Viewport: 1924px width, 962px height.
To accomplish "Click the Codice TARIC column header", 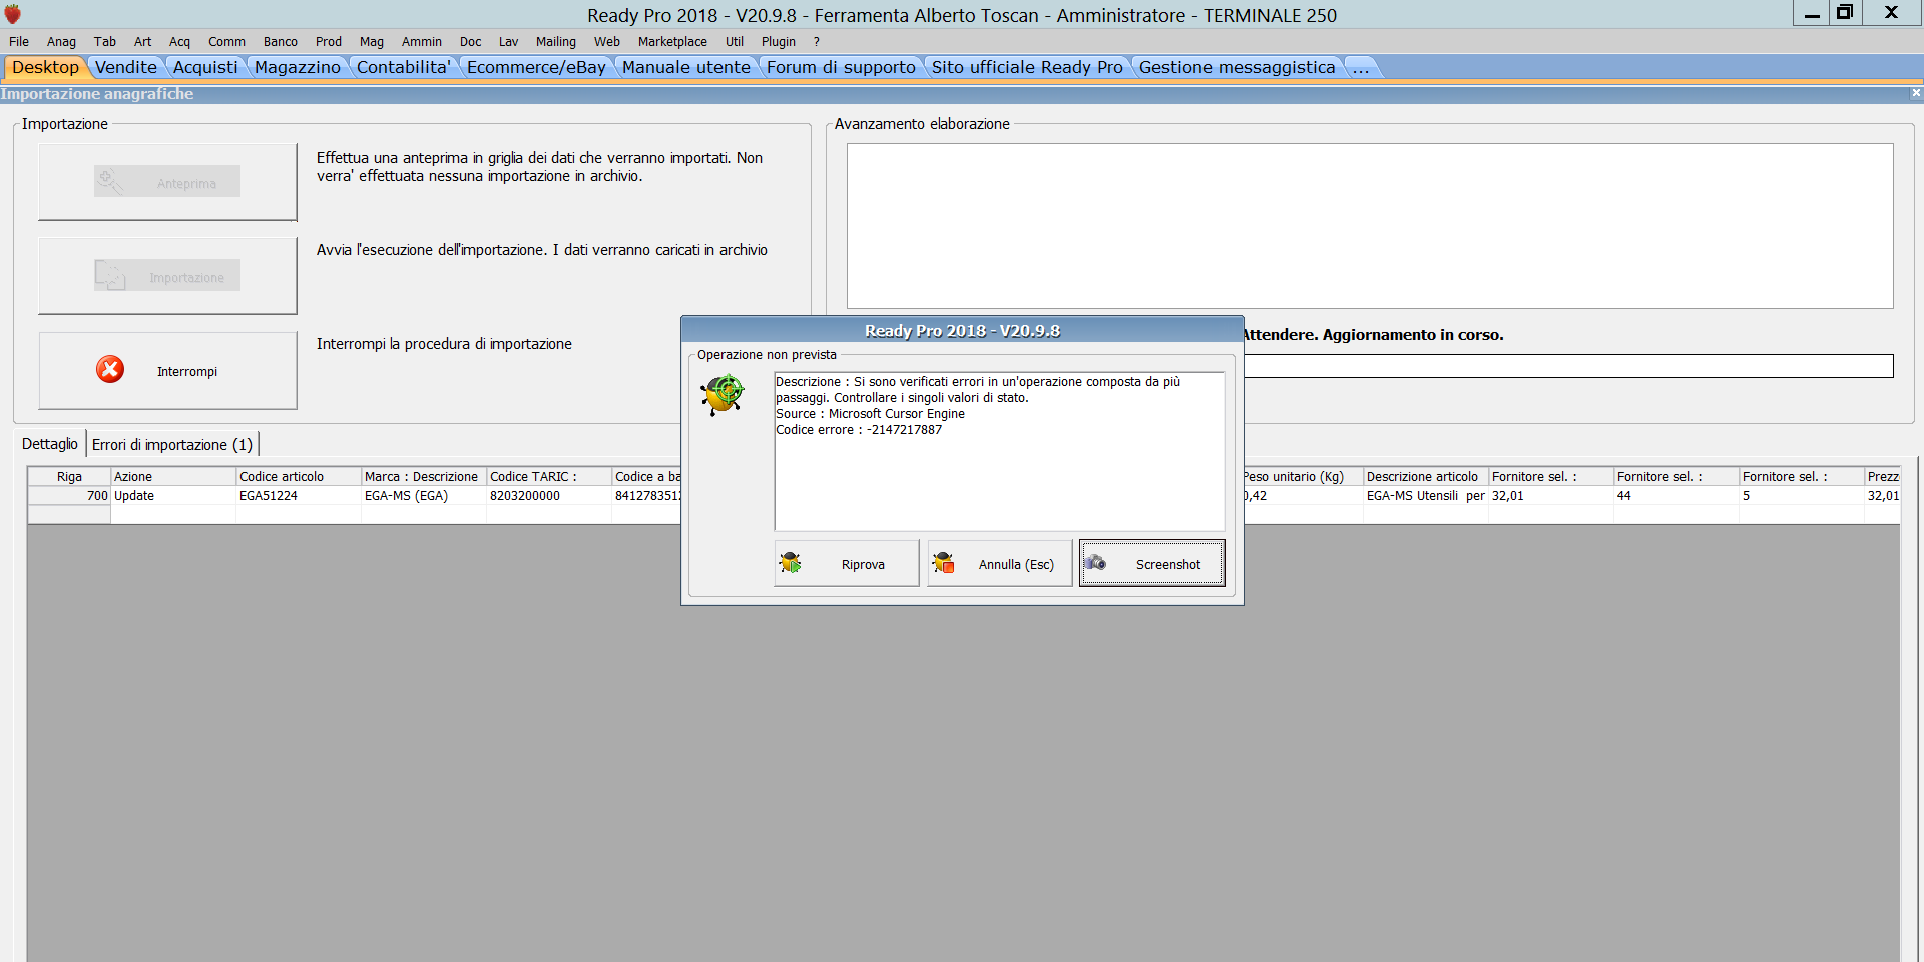I will tap(548, 477).
